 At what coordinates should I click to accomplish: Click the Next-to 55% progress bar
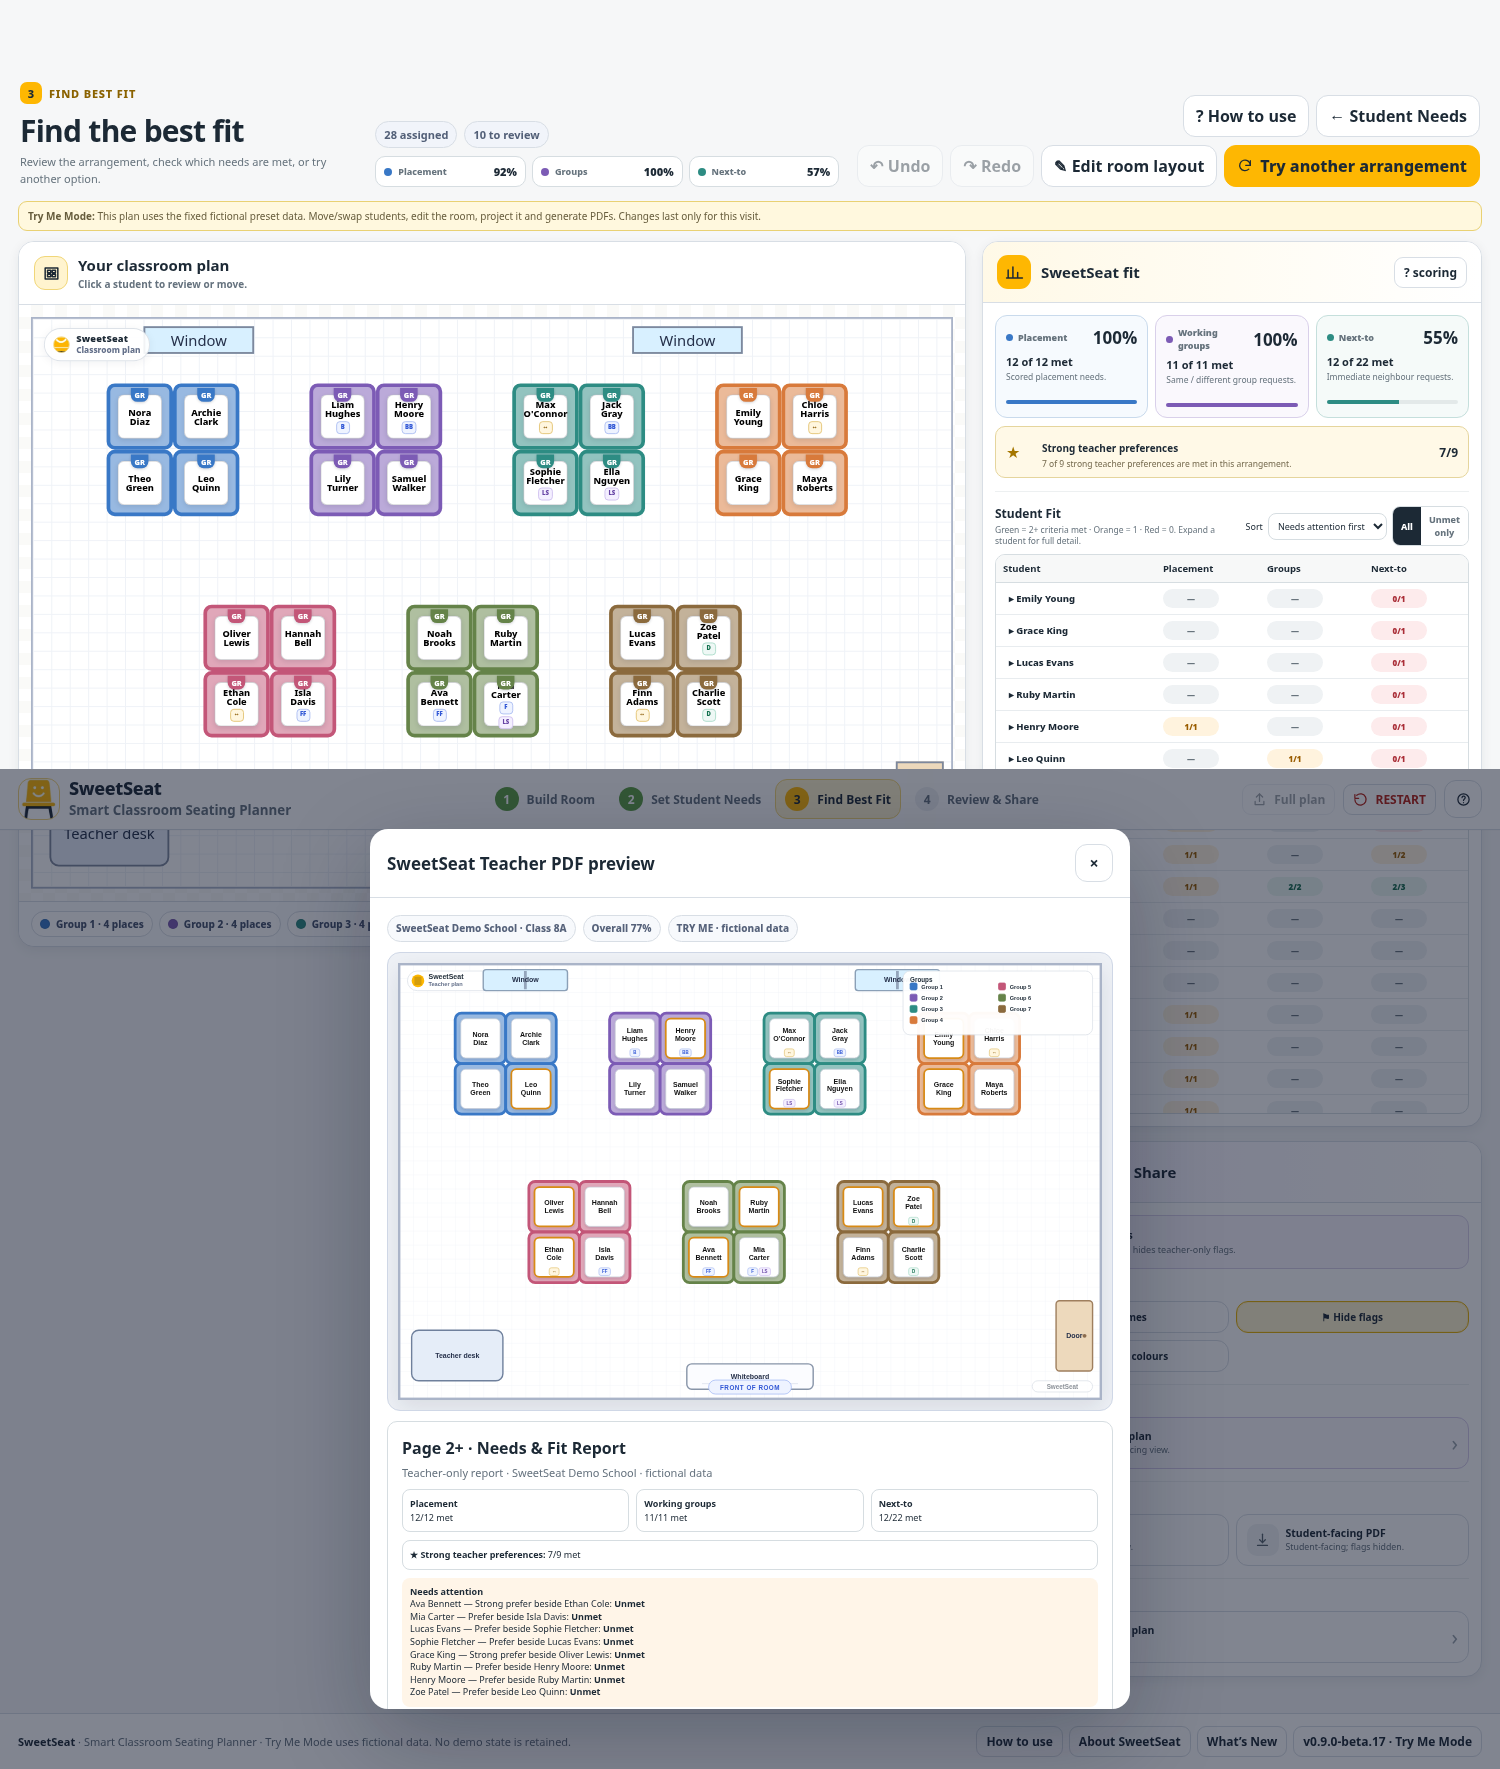coord(1392,402)
